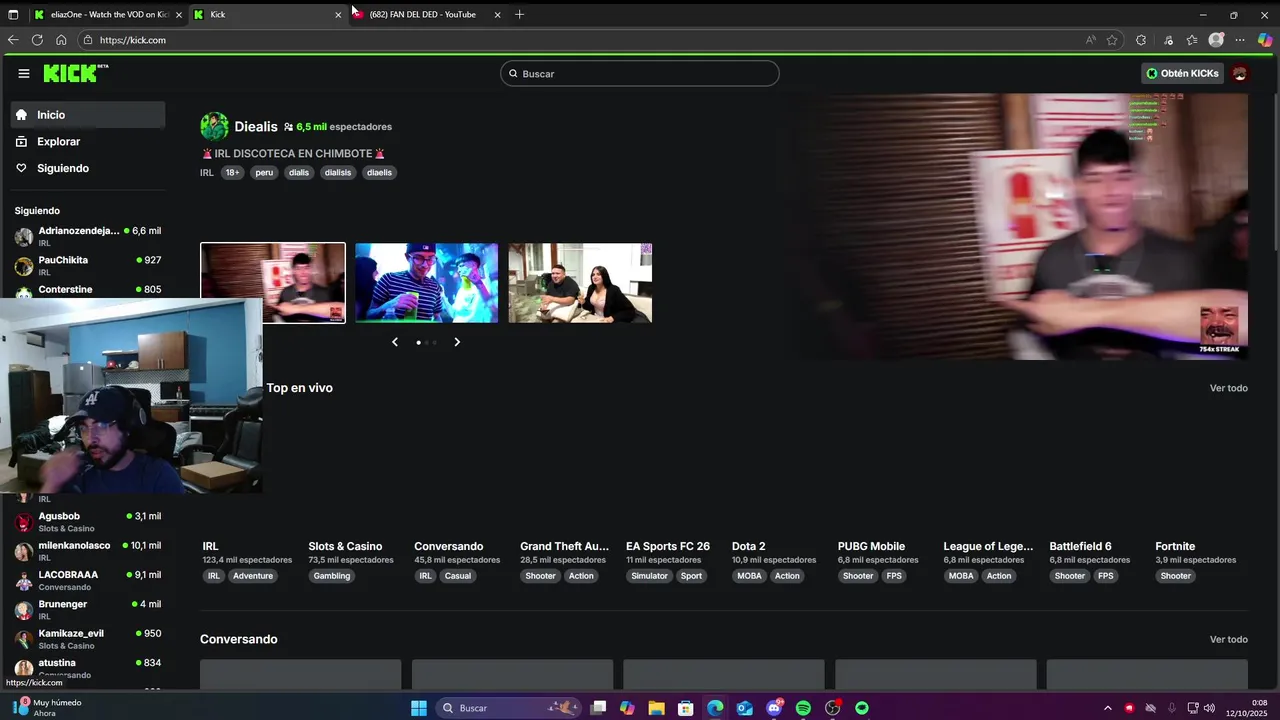Open PauChikita followed channel
The height and width of the screenshot is (720, 1280).
pyautogui.click(x=88, y=265)
